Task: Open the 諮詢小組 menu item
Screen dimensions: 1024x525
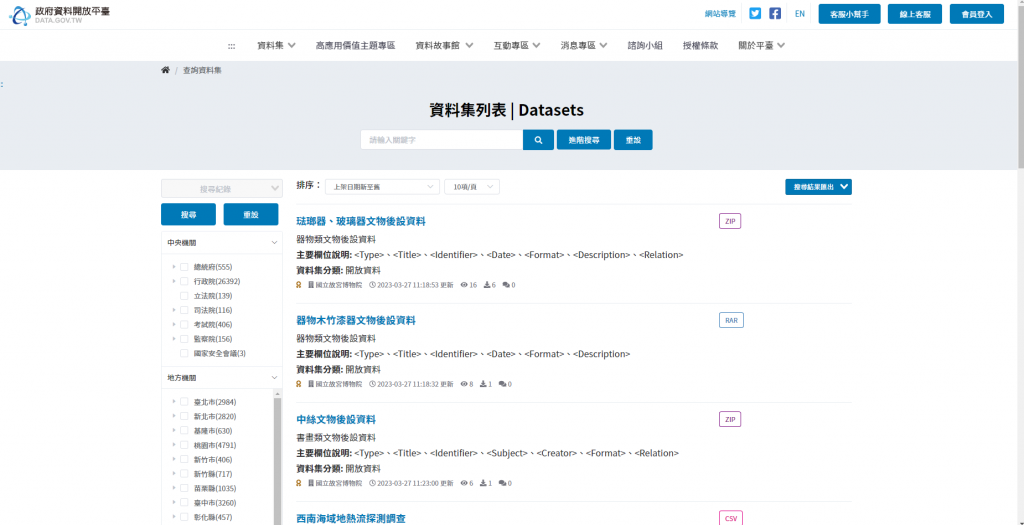Action: click(645, 46)
